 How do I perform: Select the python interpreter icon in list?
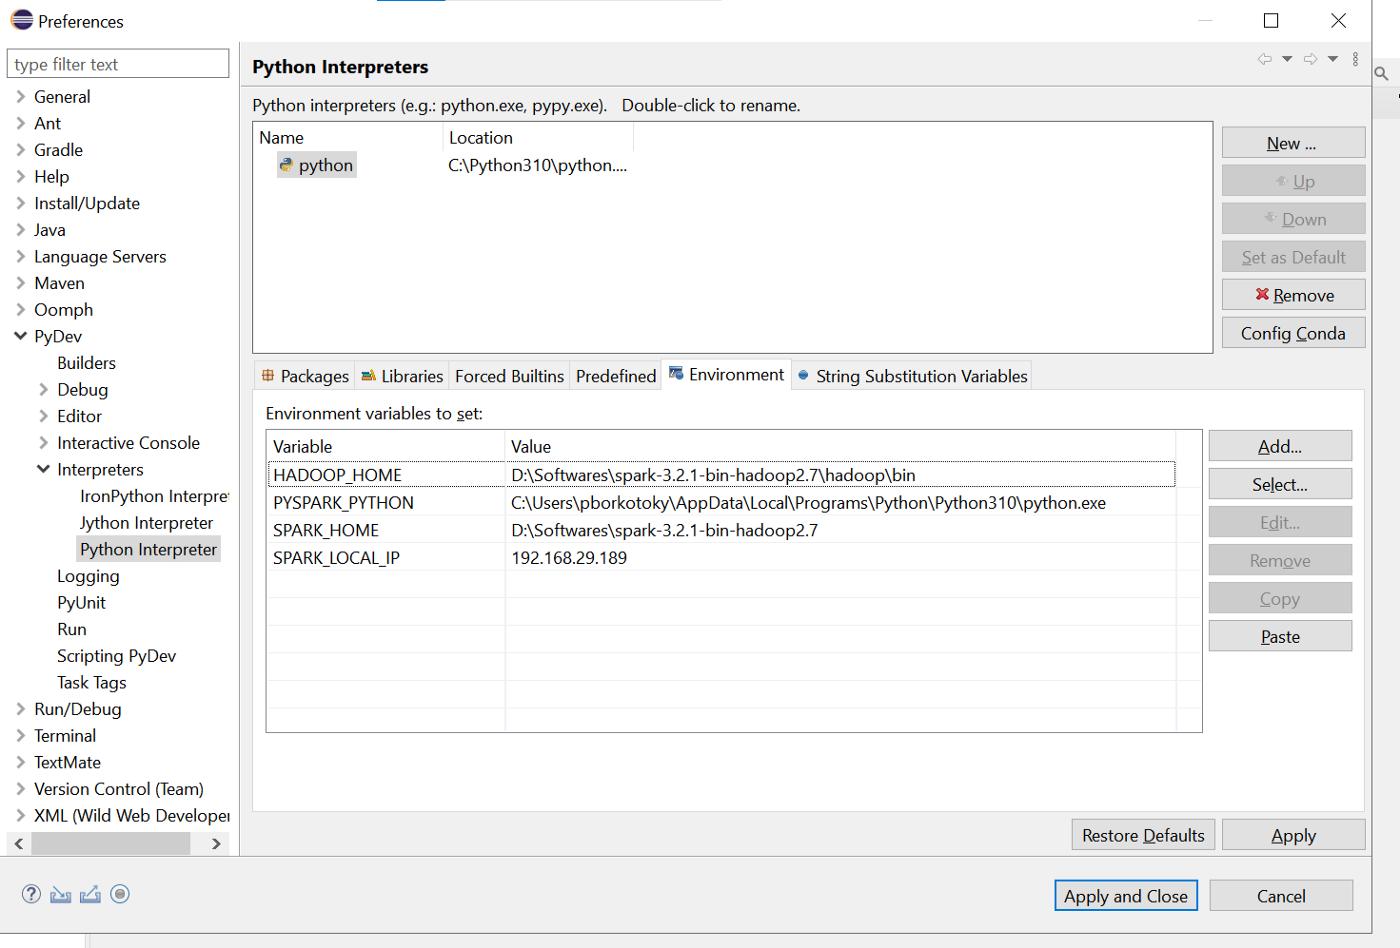(286, 165)
